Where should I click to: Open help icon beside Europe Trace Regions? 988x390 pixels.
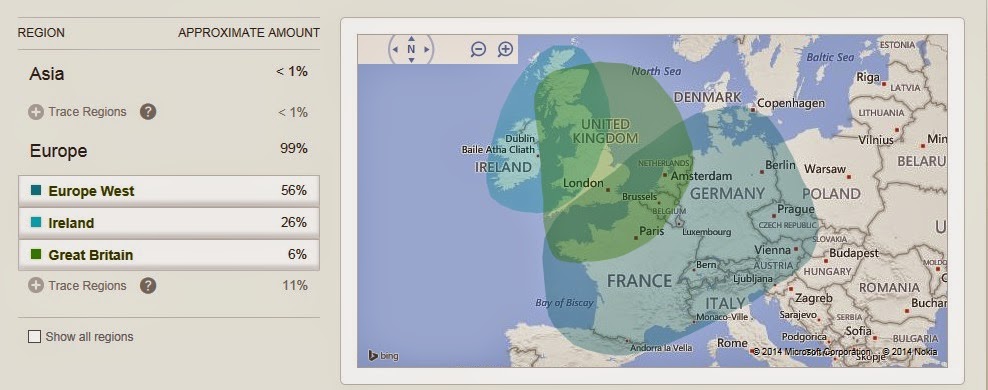click(147, 285)
